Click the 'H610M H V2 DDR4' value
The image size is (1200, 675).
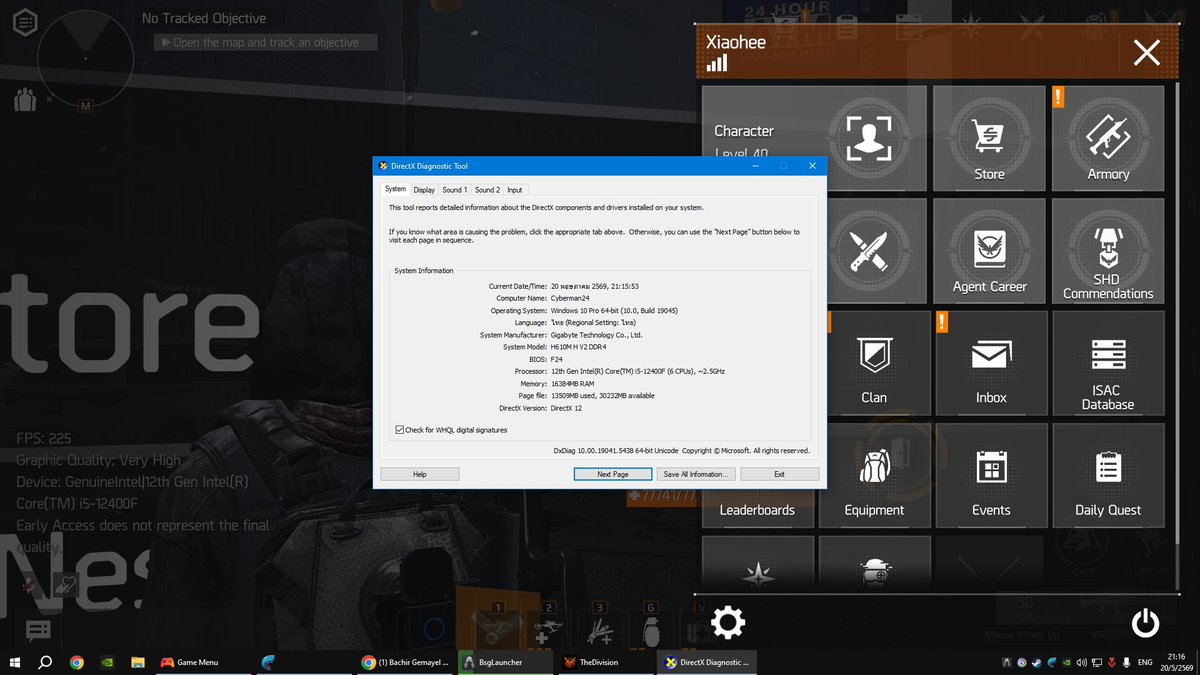579,347
